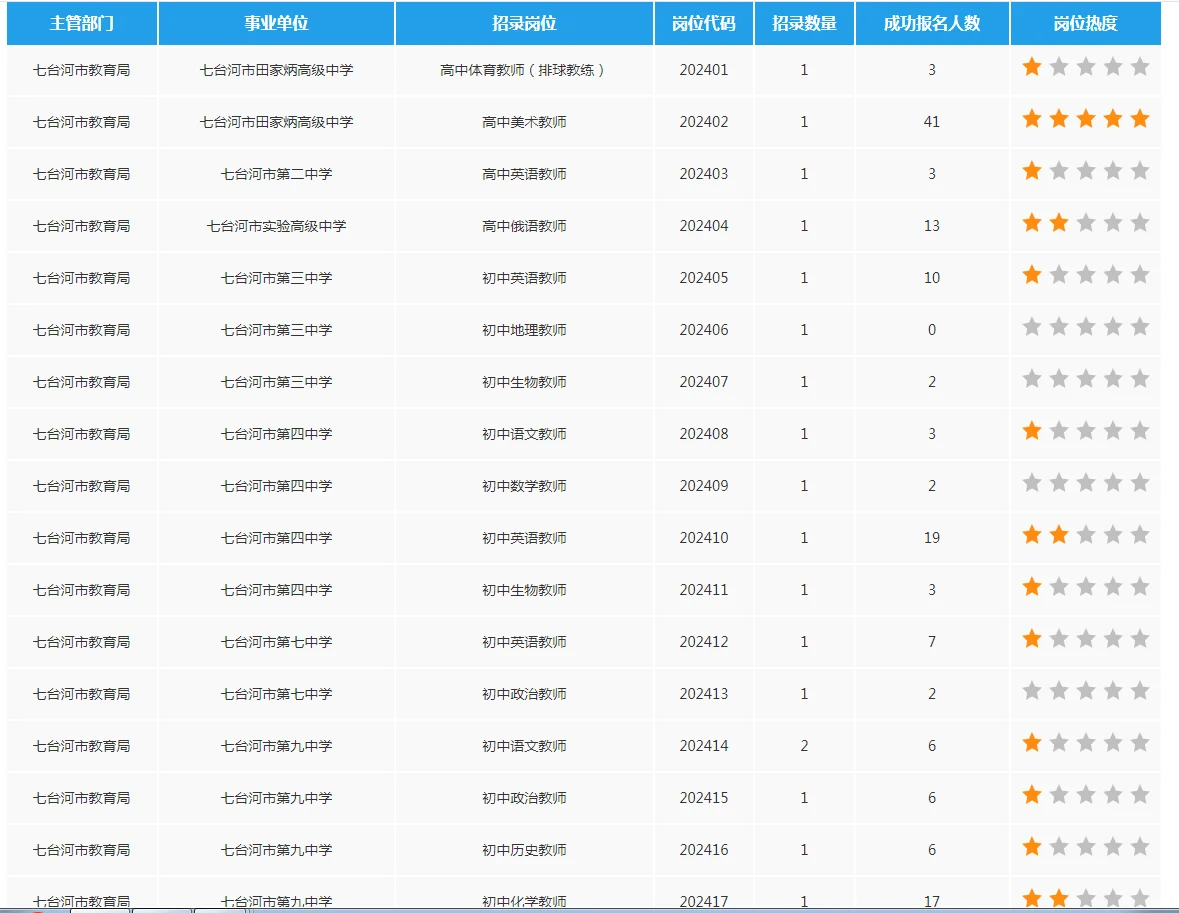Click 七台河市第九中学 in row 202414

click(x=276, y=746)
